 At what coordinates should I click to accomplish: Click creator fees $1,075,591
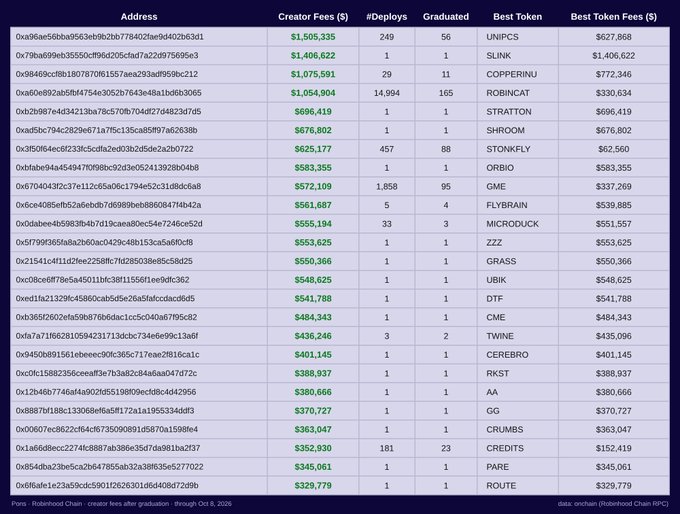tap(313, 74)
